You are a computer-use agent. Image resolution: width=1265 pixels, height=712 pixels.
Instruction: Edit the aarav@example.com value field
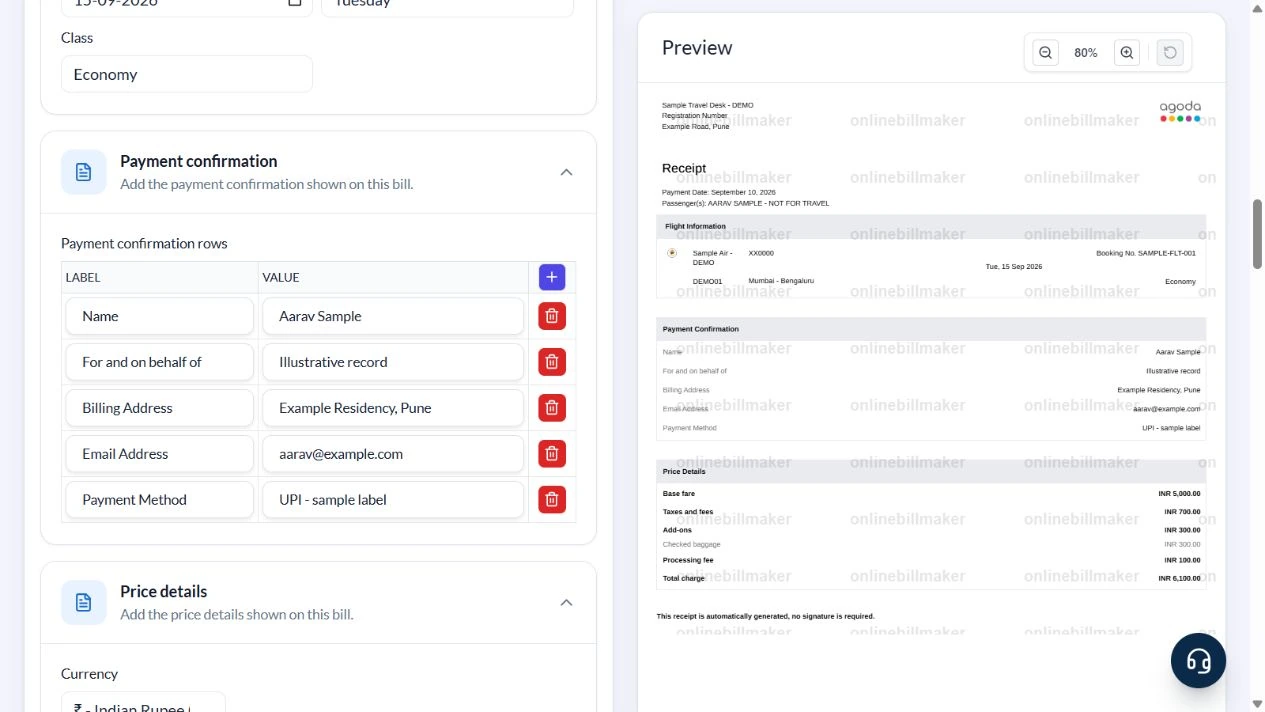tap(393, 454)
